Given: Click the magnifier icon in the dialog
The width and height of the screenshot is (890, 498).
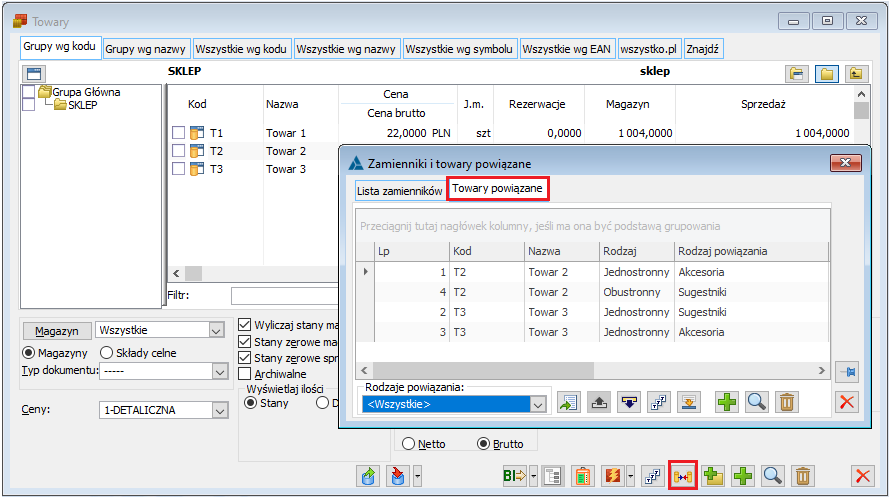Looking at the screenshot, I should (757, 403).
